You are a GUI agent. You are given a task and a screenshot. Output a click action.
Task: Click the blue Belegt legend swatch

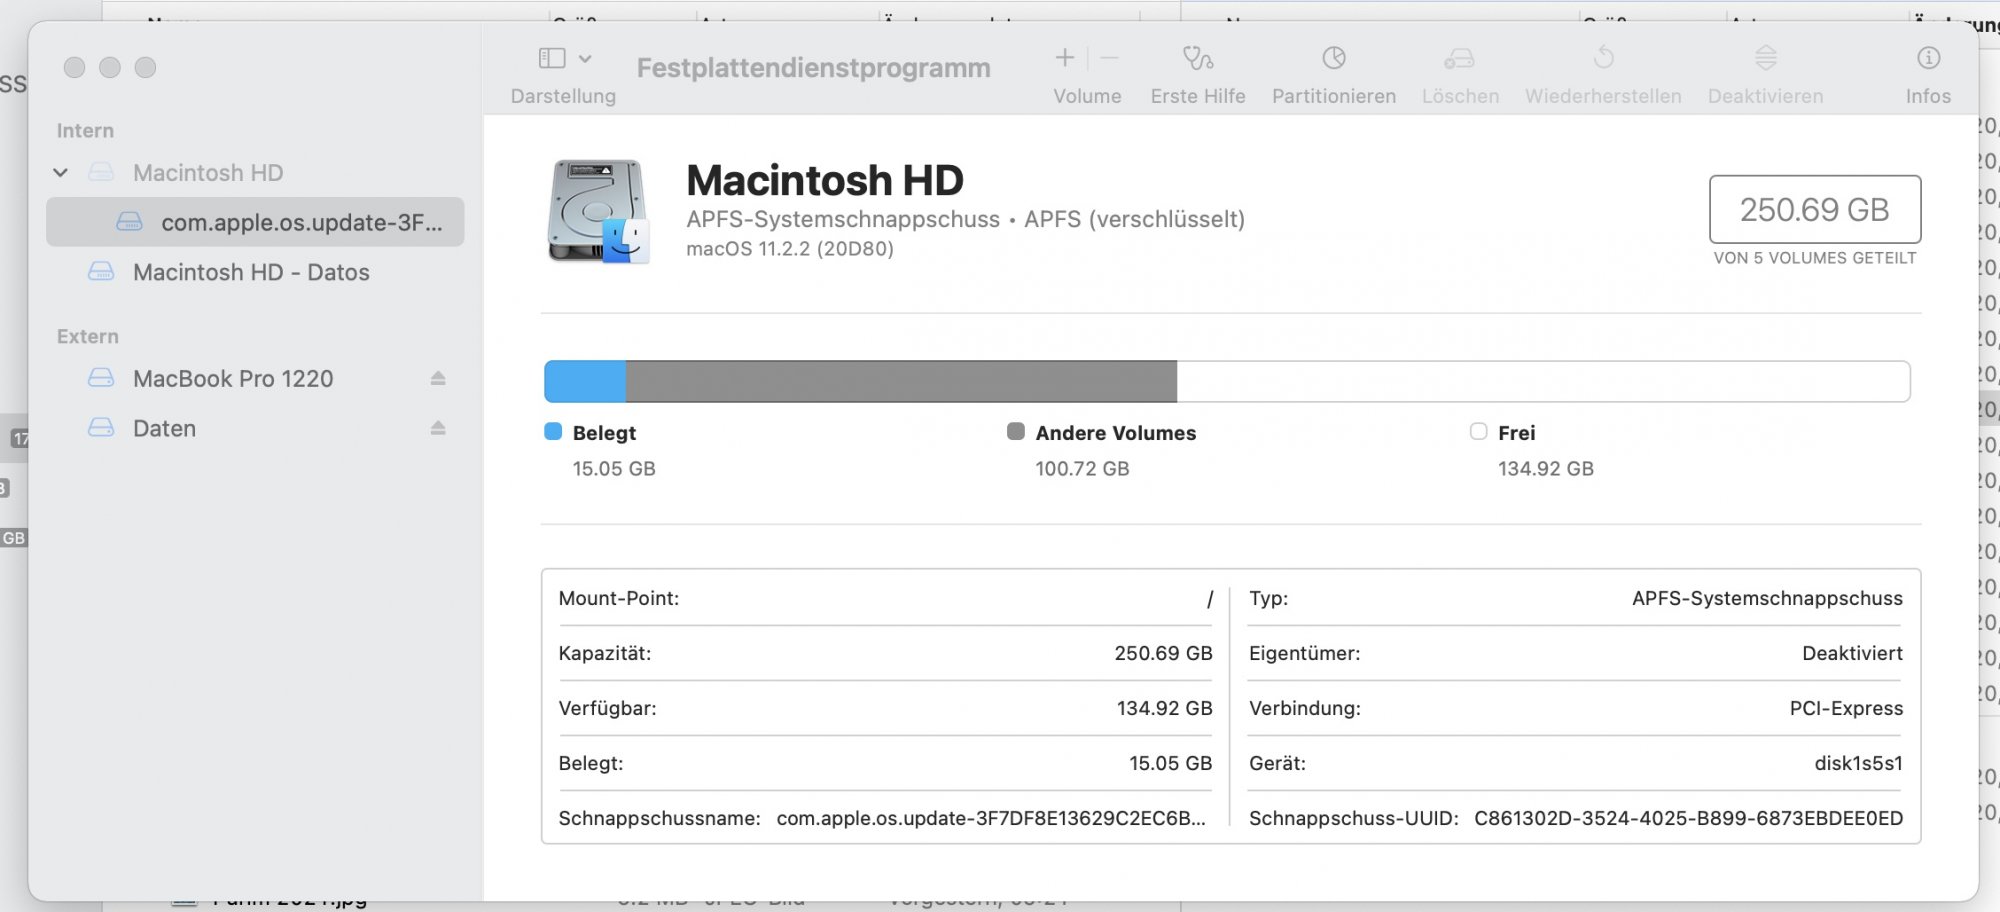coord(553,431)
